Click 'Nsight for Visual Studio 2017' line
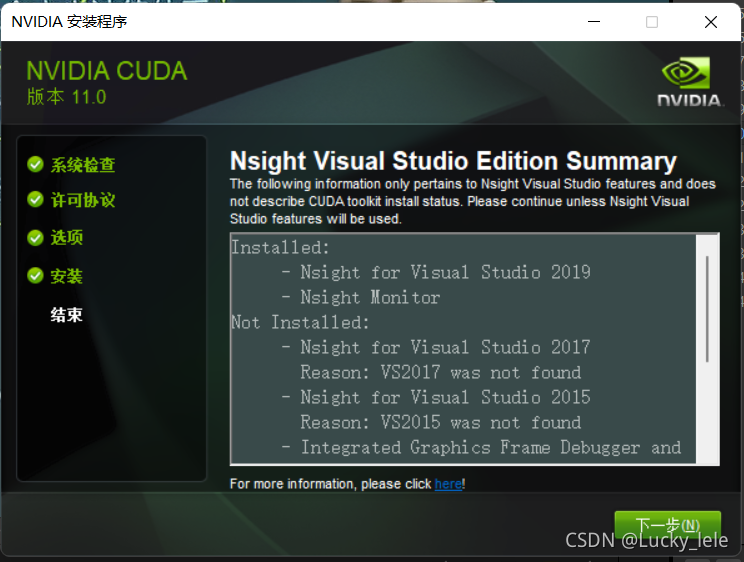The width and height of the screenshot is (744, 562). coord(445,347)
